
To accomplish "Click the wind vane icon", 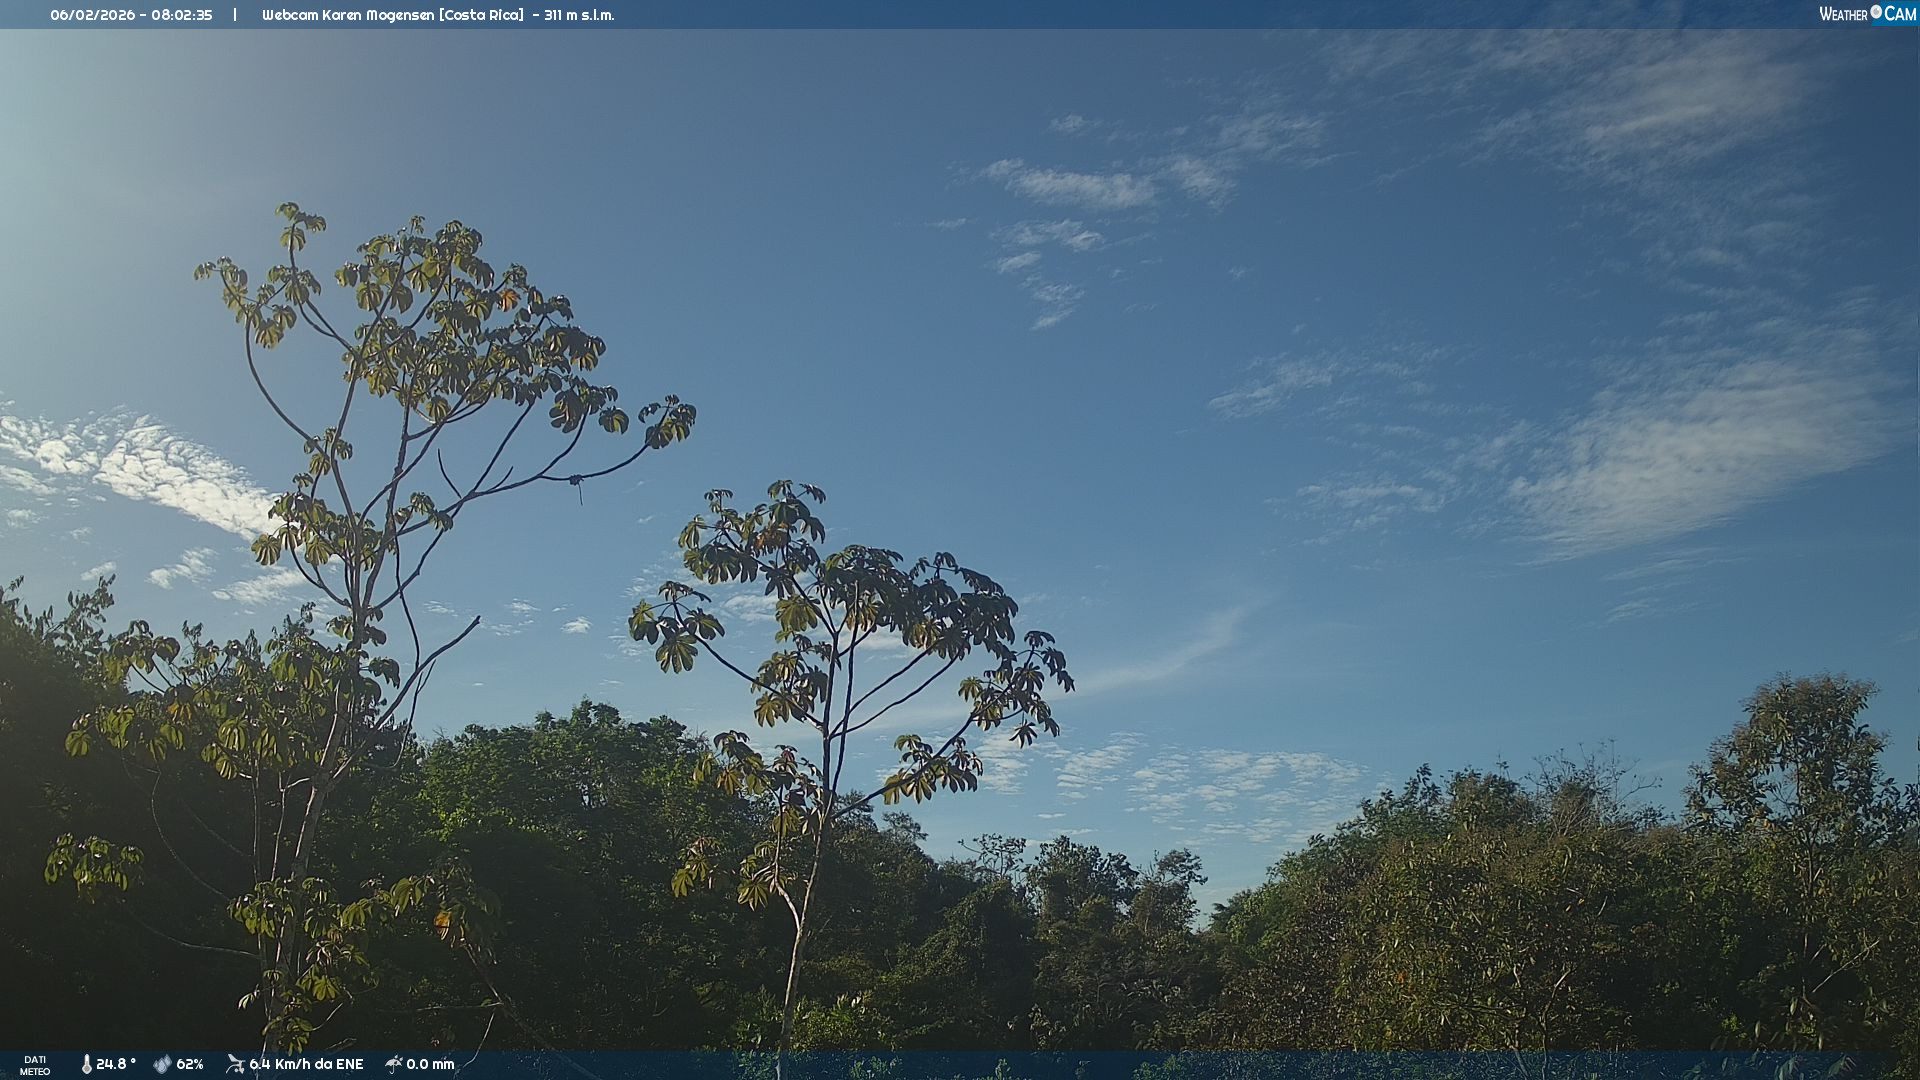I will click(x=235, y=1064).
